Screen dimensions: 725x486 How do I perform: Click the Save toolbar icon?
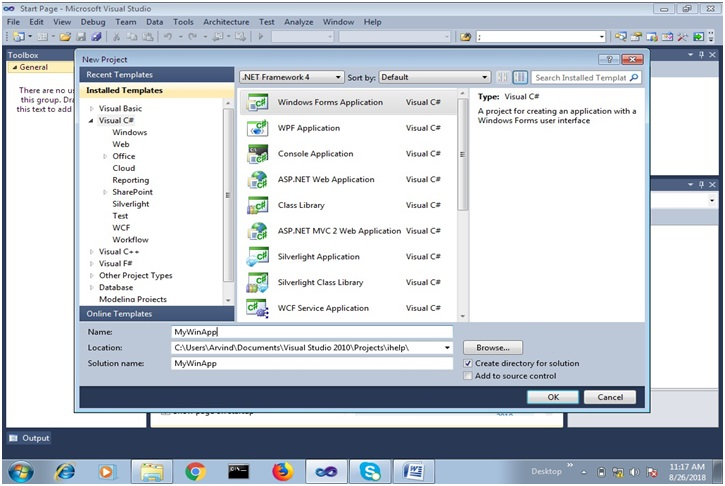coord(81,37)
